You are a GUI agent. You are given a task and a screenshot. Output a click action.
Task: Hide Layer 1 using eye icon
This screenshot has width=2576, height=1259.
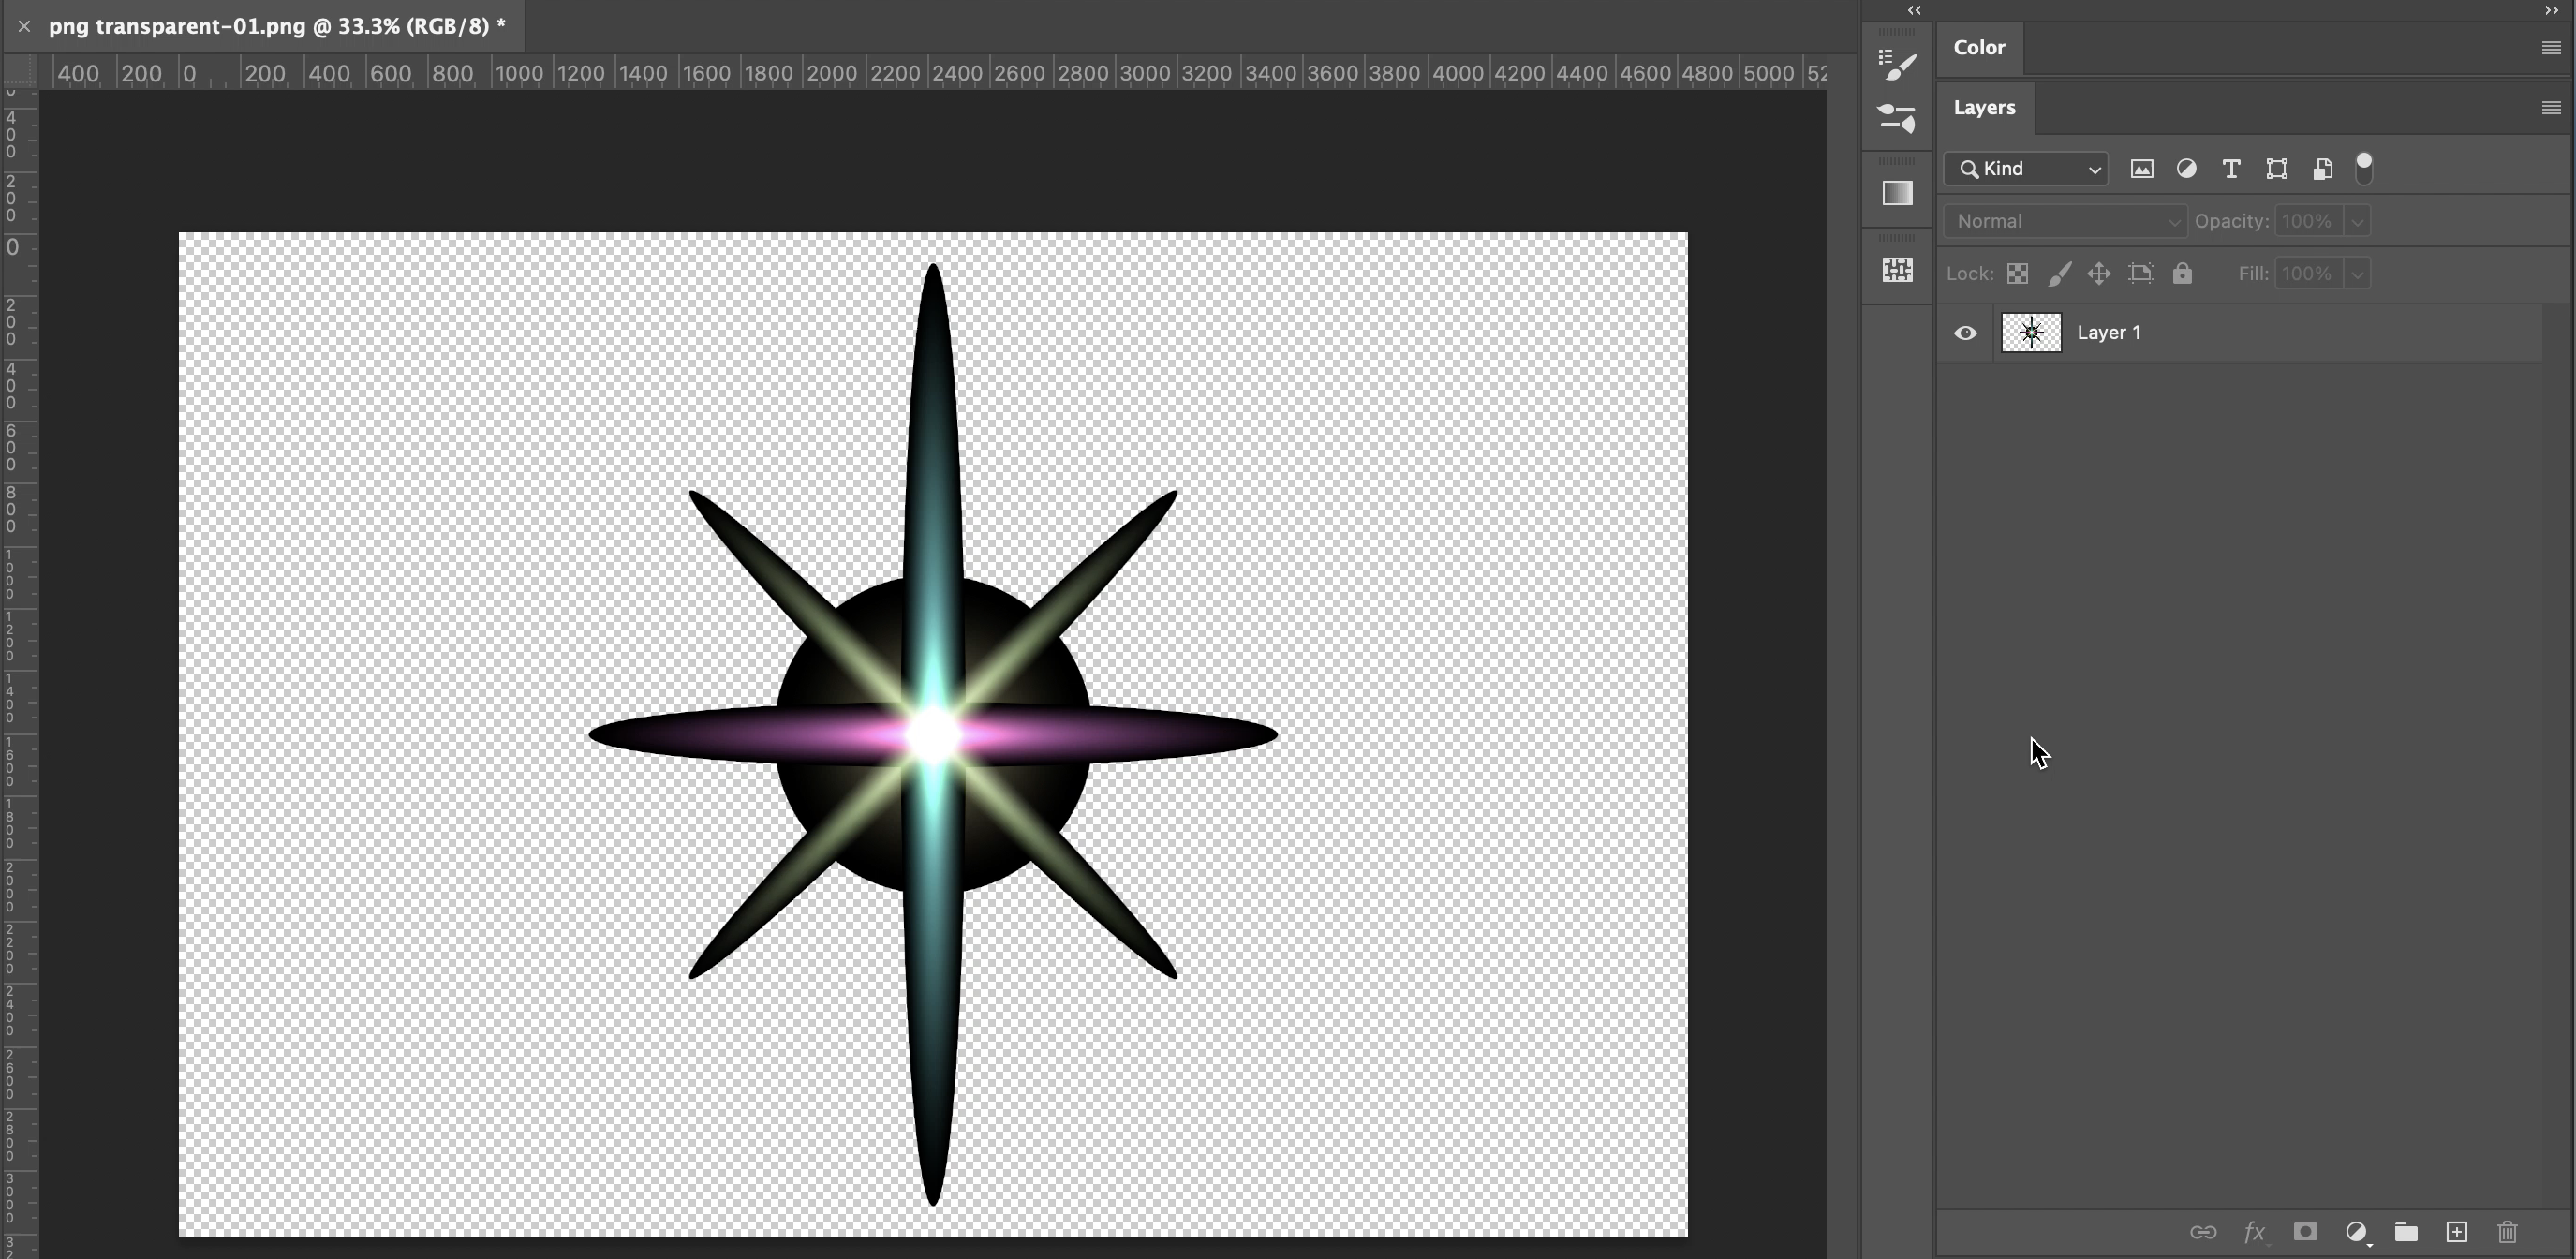coord(1965,333)
